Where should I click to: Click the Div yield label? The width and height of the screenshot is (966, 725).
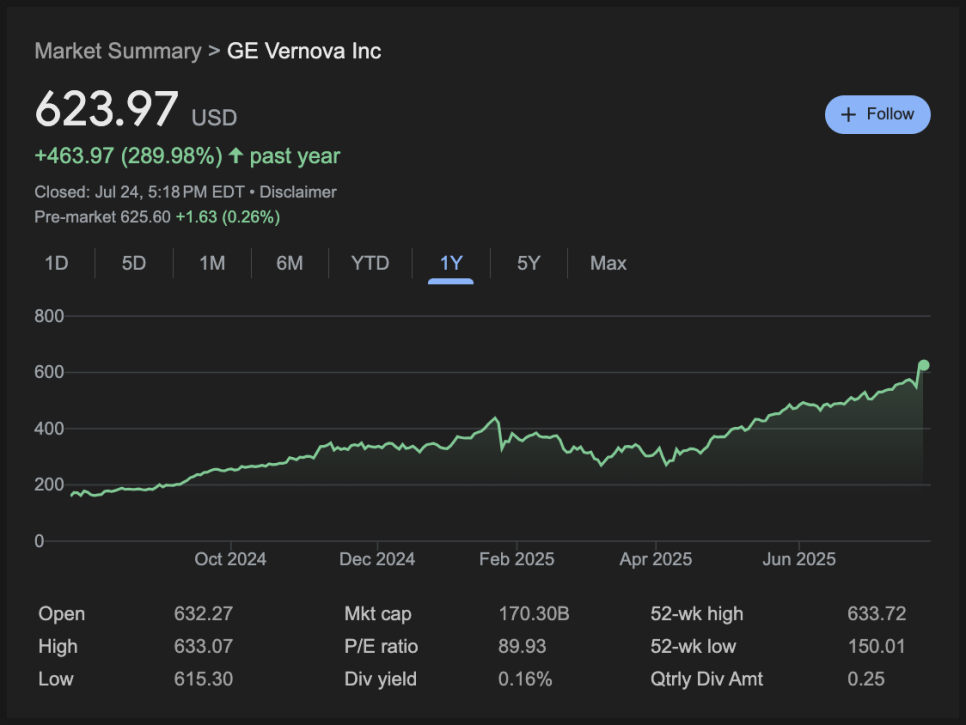click(380, 679)
